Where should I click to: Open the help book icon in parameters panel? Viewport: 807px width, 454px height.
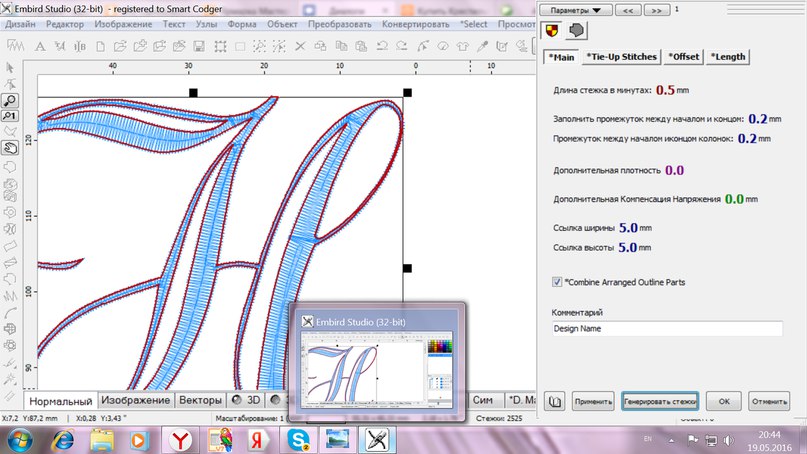point(553,402)
